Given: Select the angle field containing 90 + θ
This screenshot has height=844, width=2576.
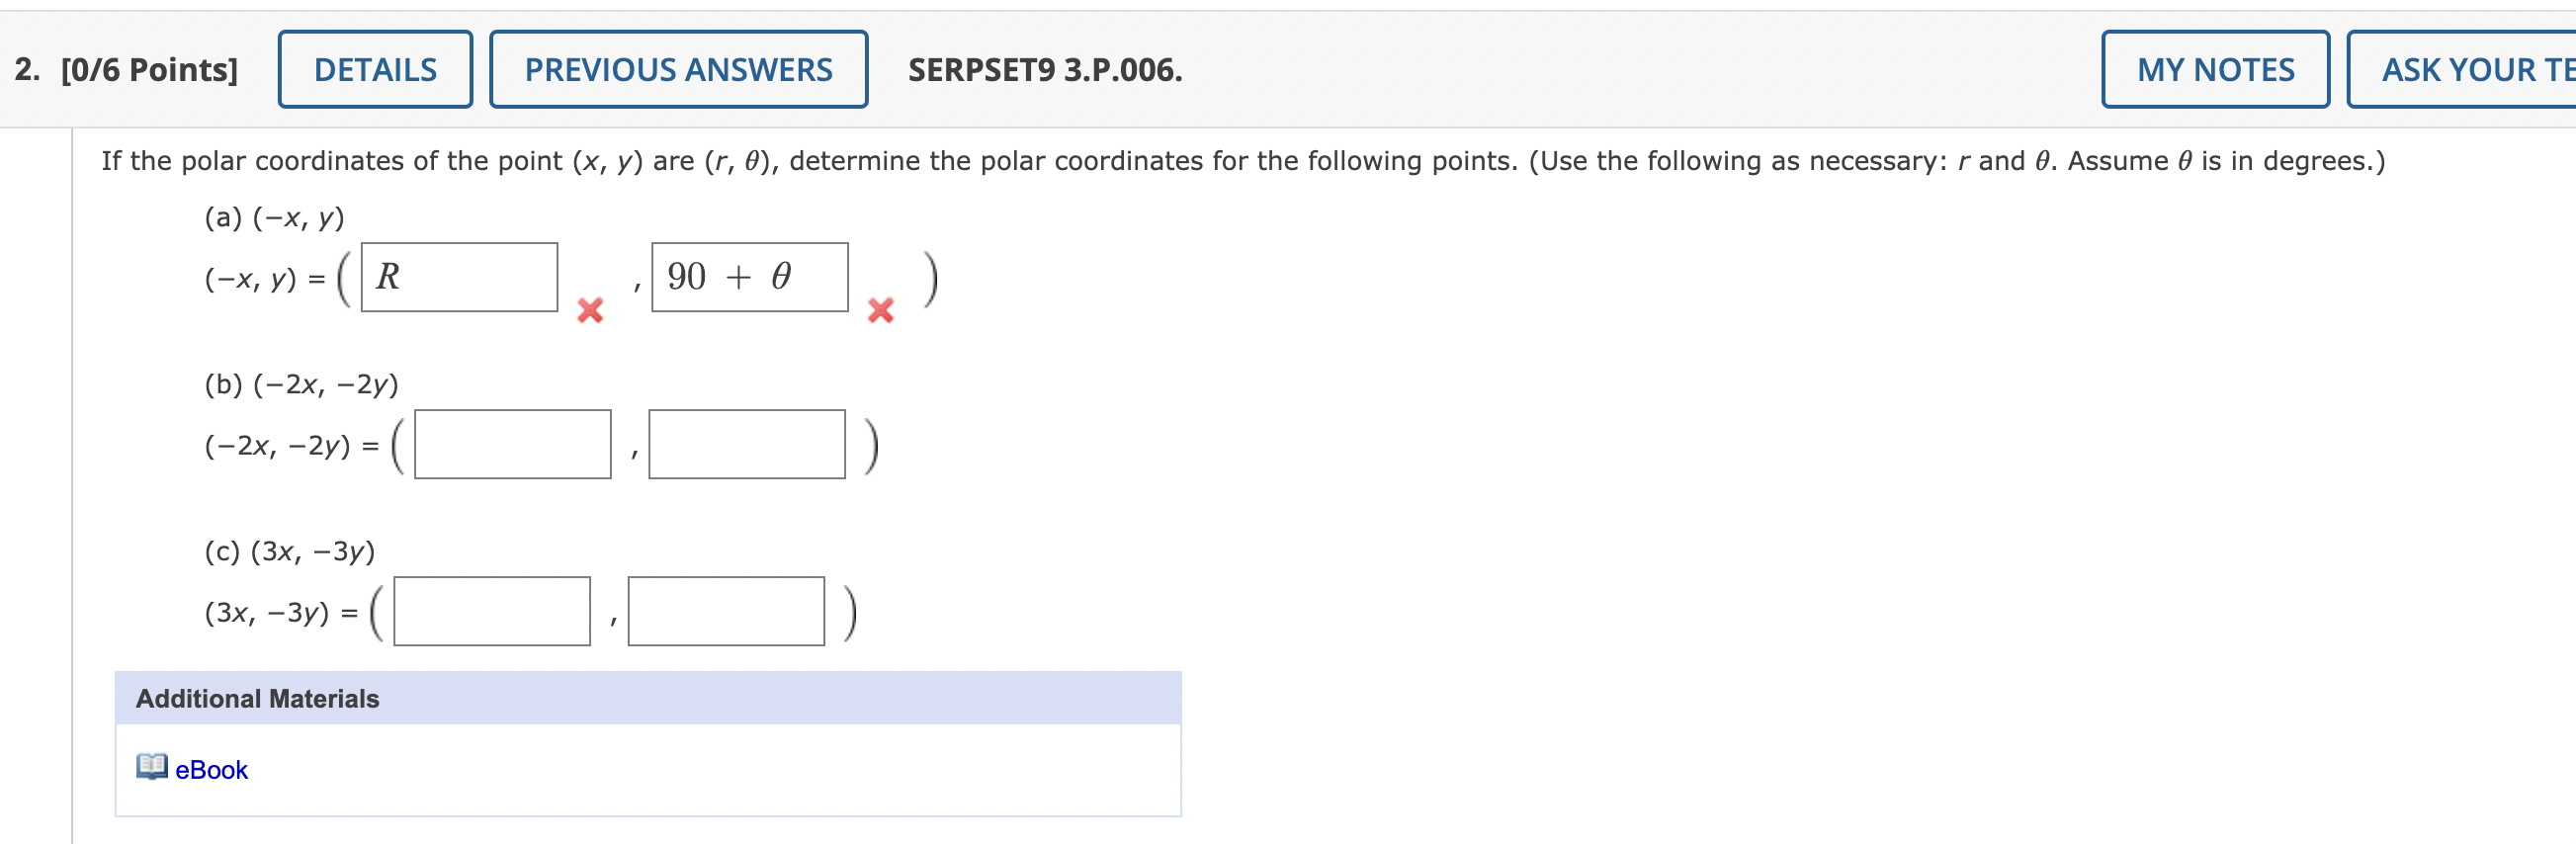Looking at the screenshot, I should 750,277.
